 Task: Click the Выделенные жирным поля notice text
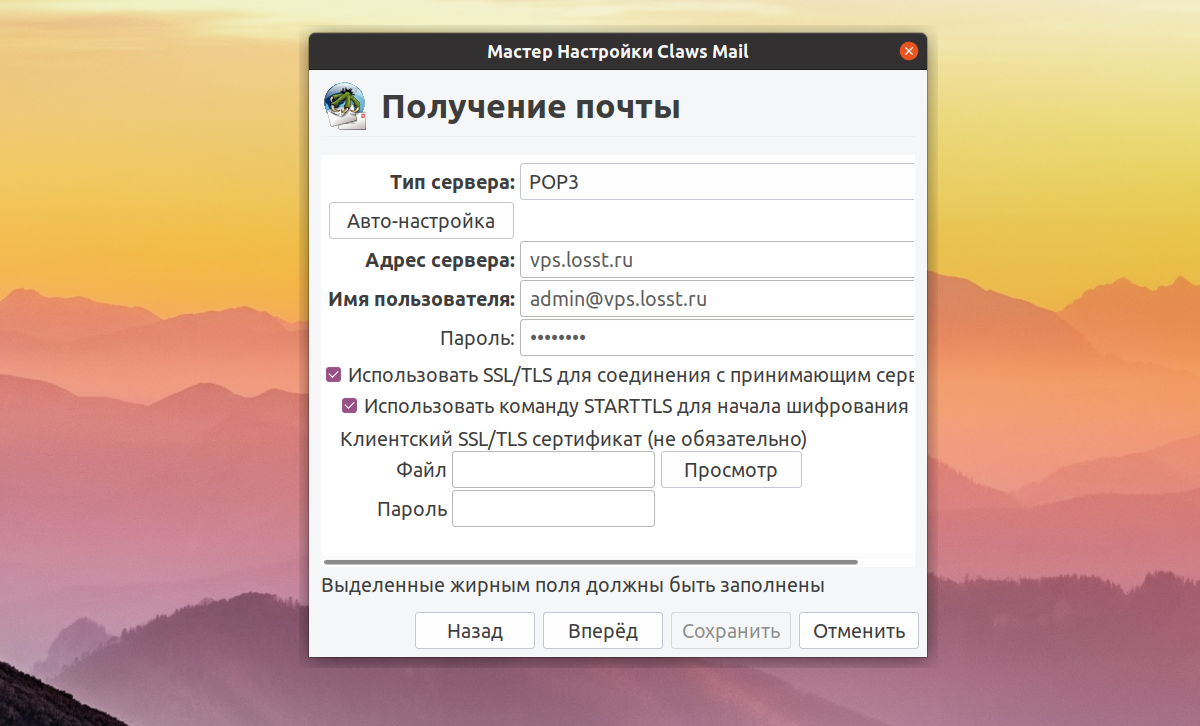pyautogui.click(x=573, y=584)
